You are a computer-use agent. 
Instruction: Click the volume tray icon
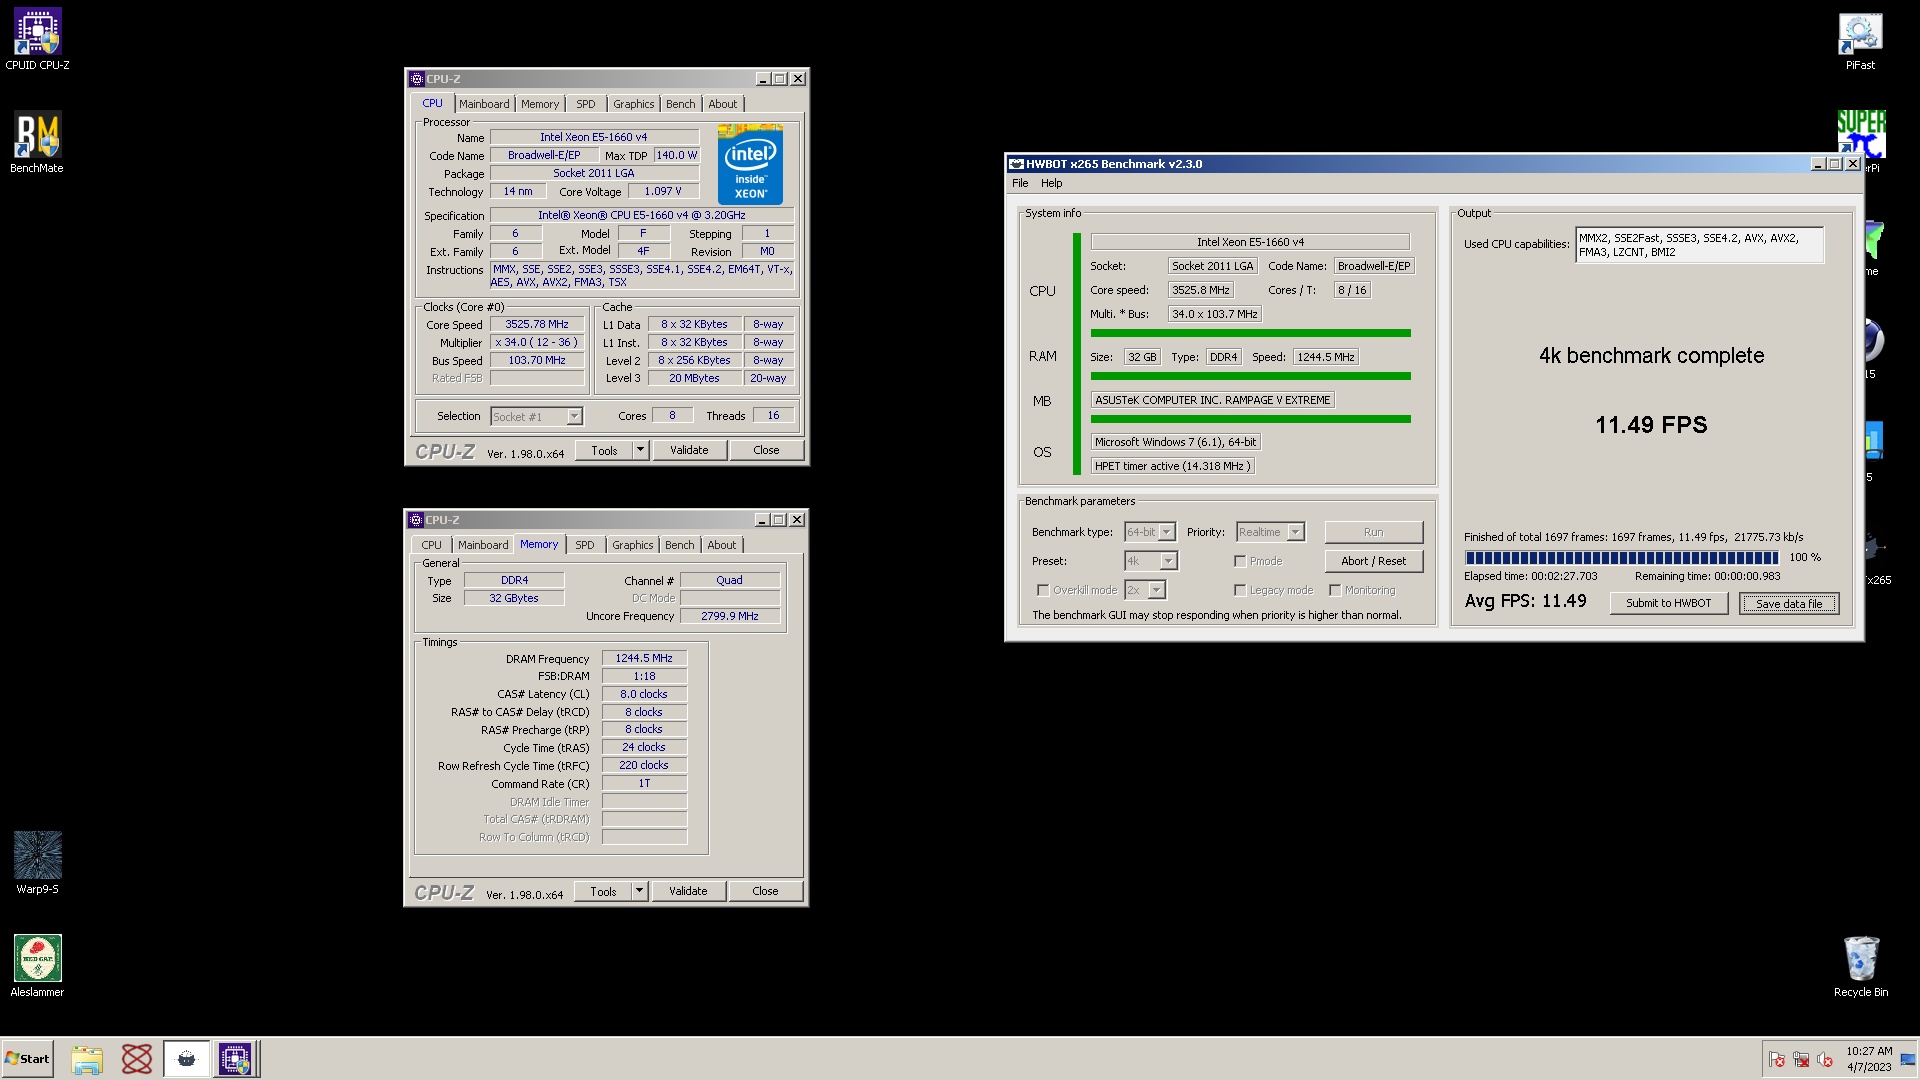[x=1825, y=1060]
